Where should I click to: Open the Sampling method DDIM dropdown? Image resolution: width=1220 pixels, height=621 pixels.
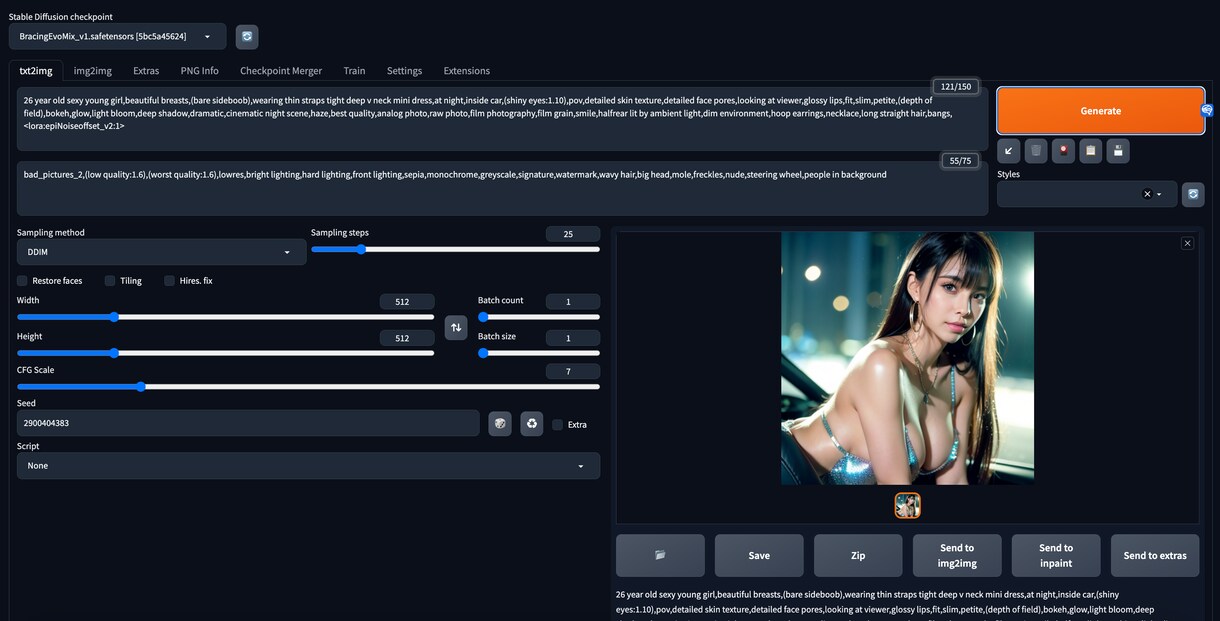click(162, 252)
